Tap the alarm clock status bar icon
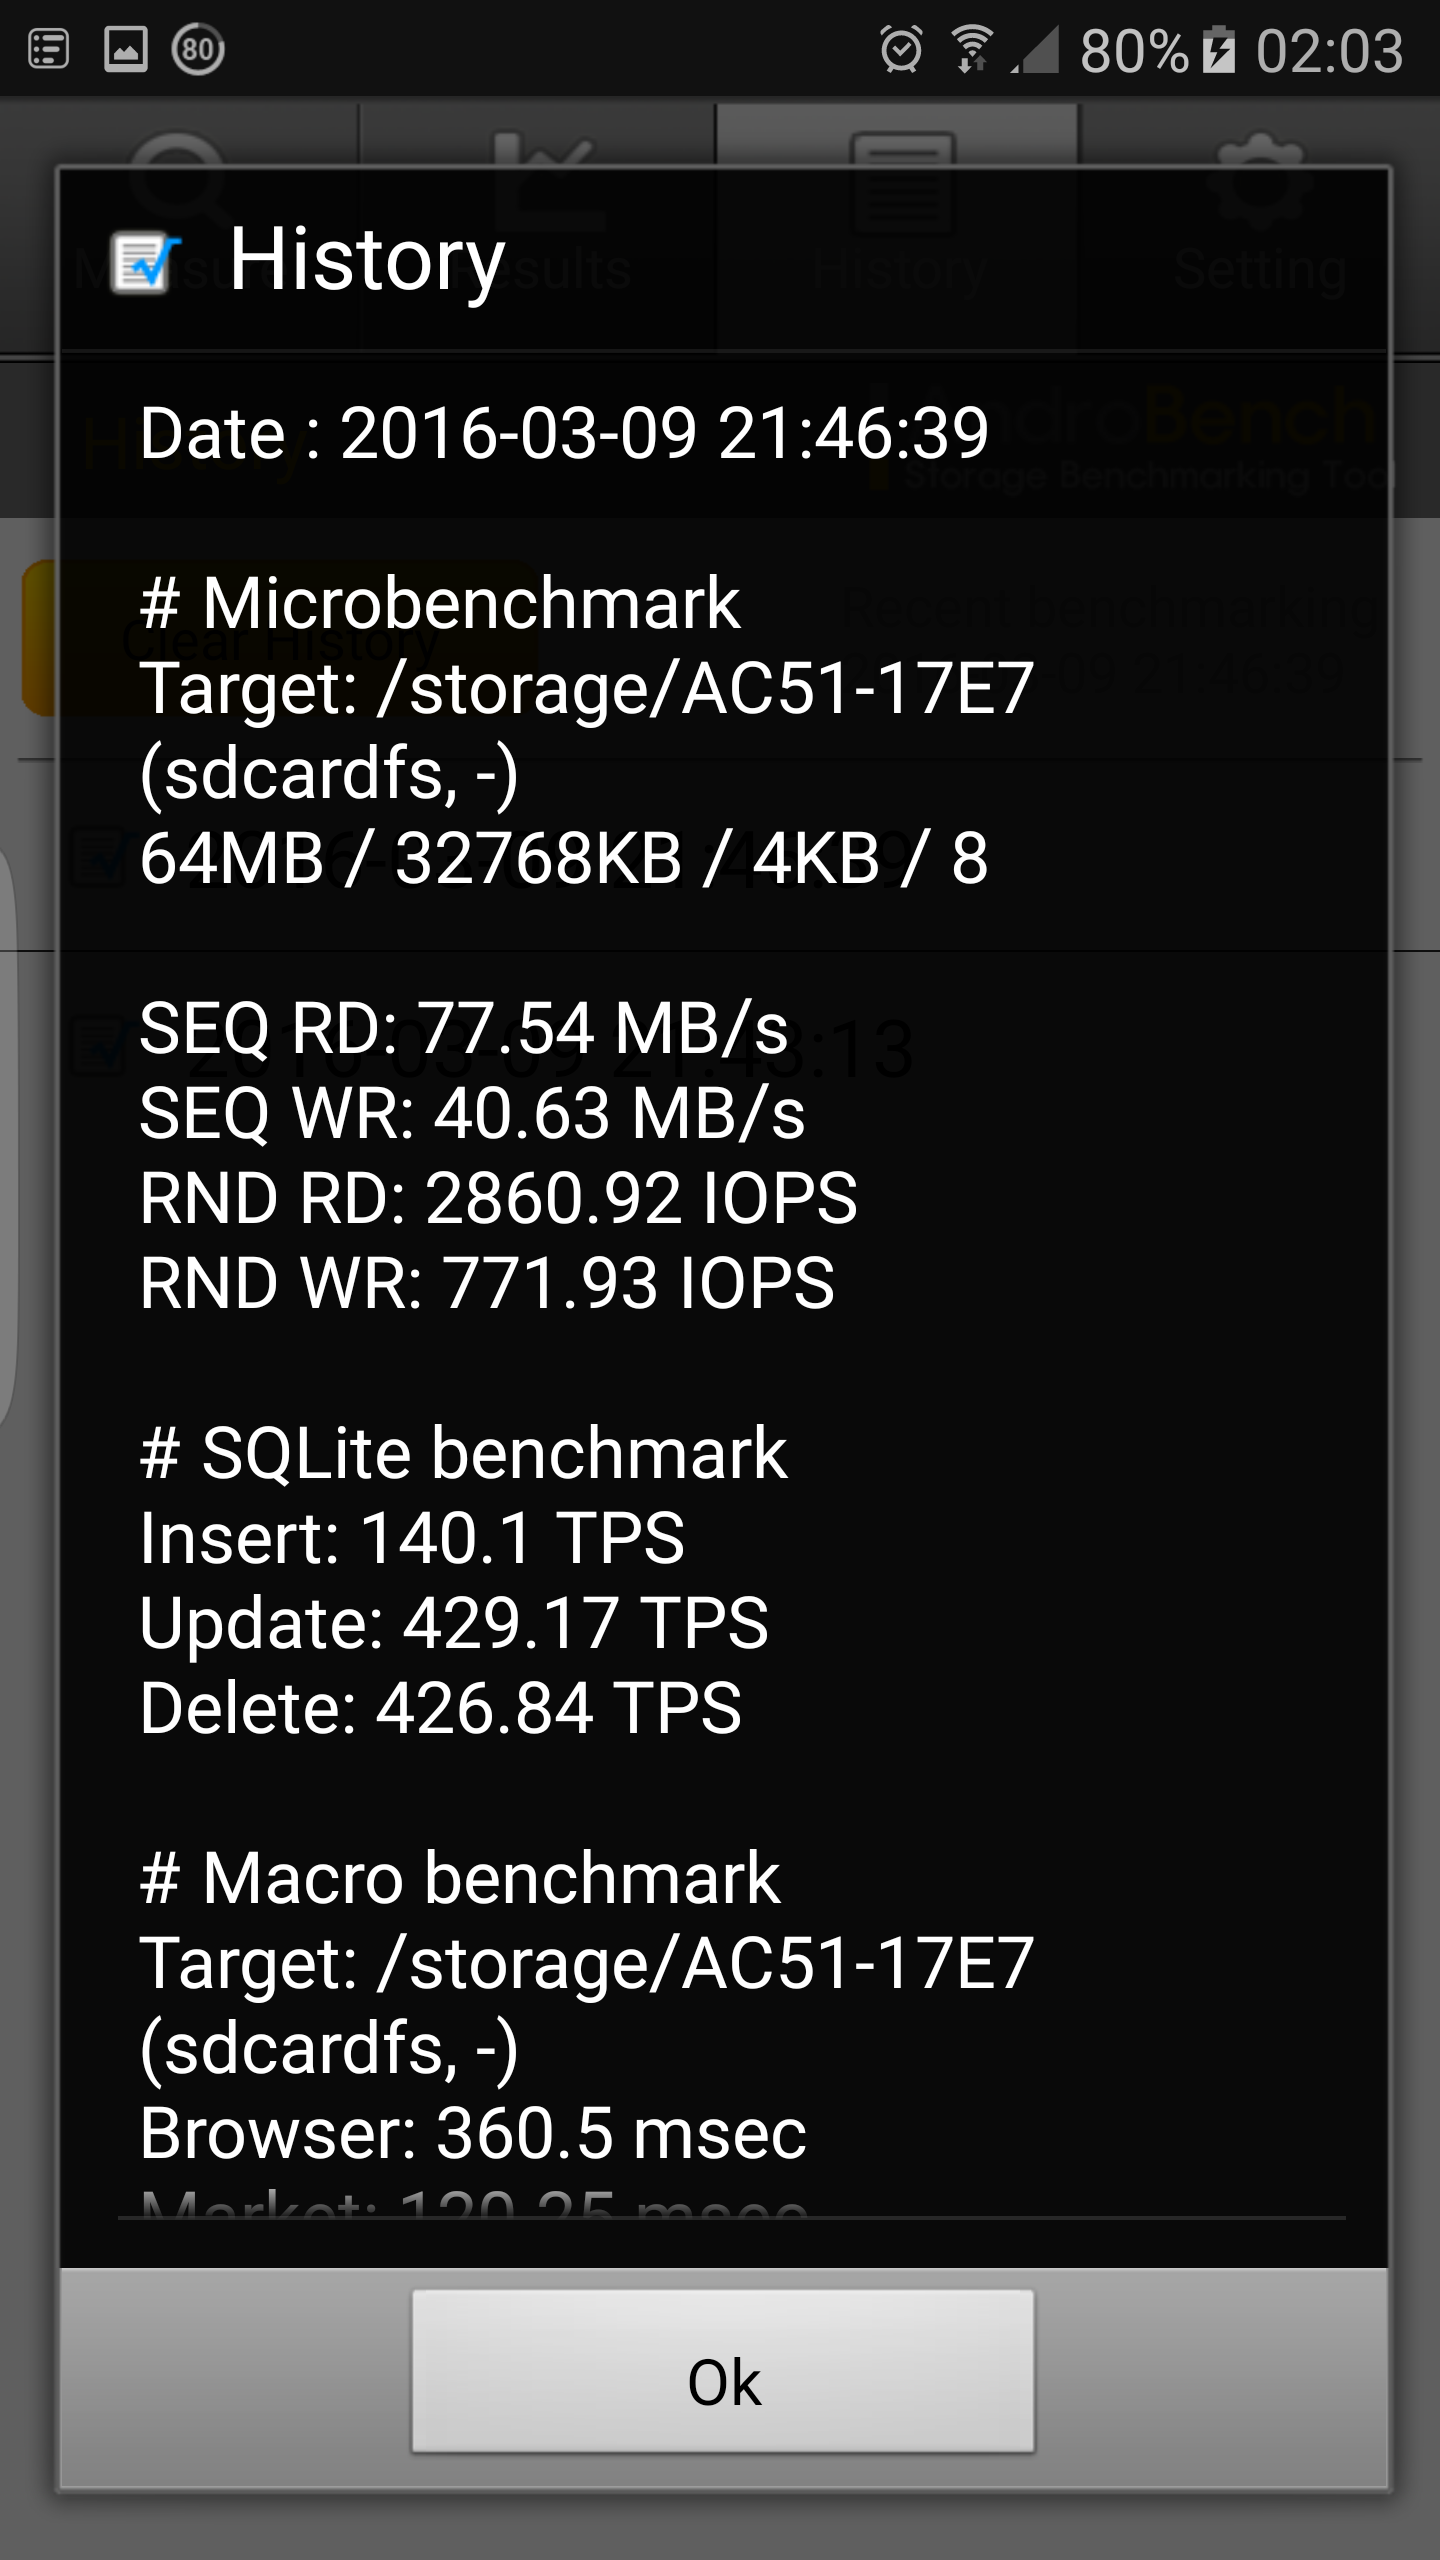Screen dimensions: 1440x2560 coord(900,49)
